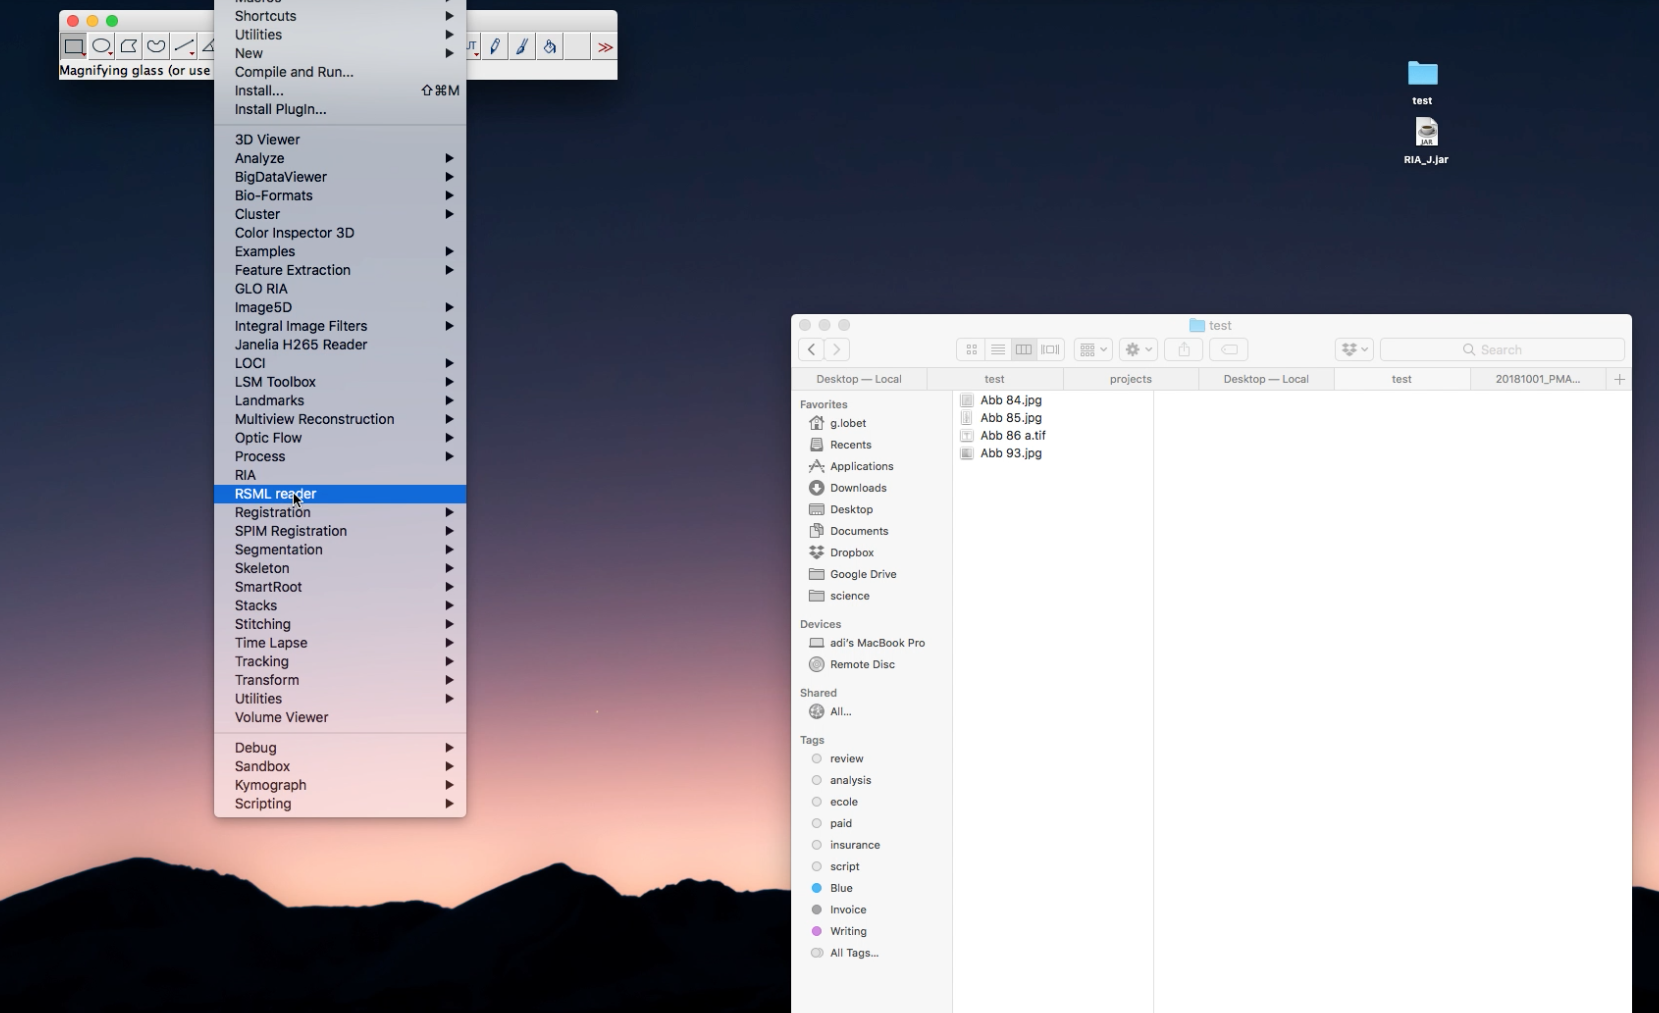Screen dimensions: 1659x1013
Task: Open the More Tools double-arrow menu
Action: tap(604, 47)
